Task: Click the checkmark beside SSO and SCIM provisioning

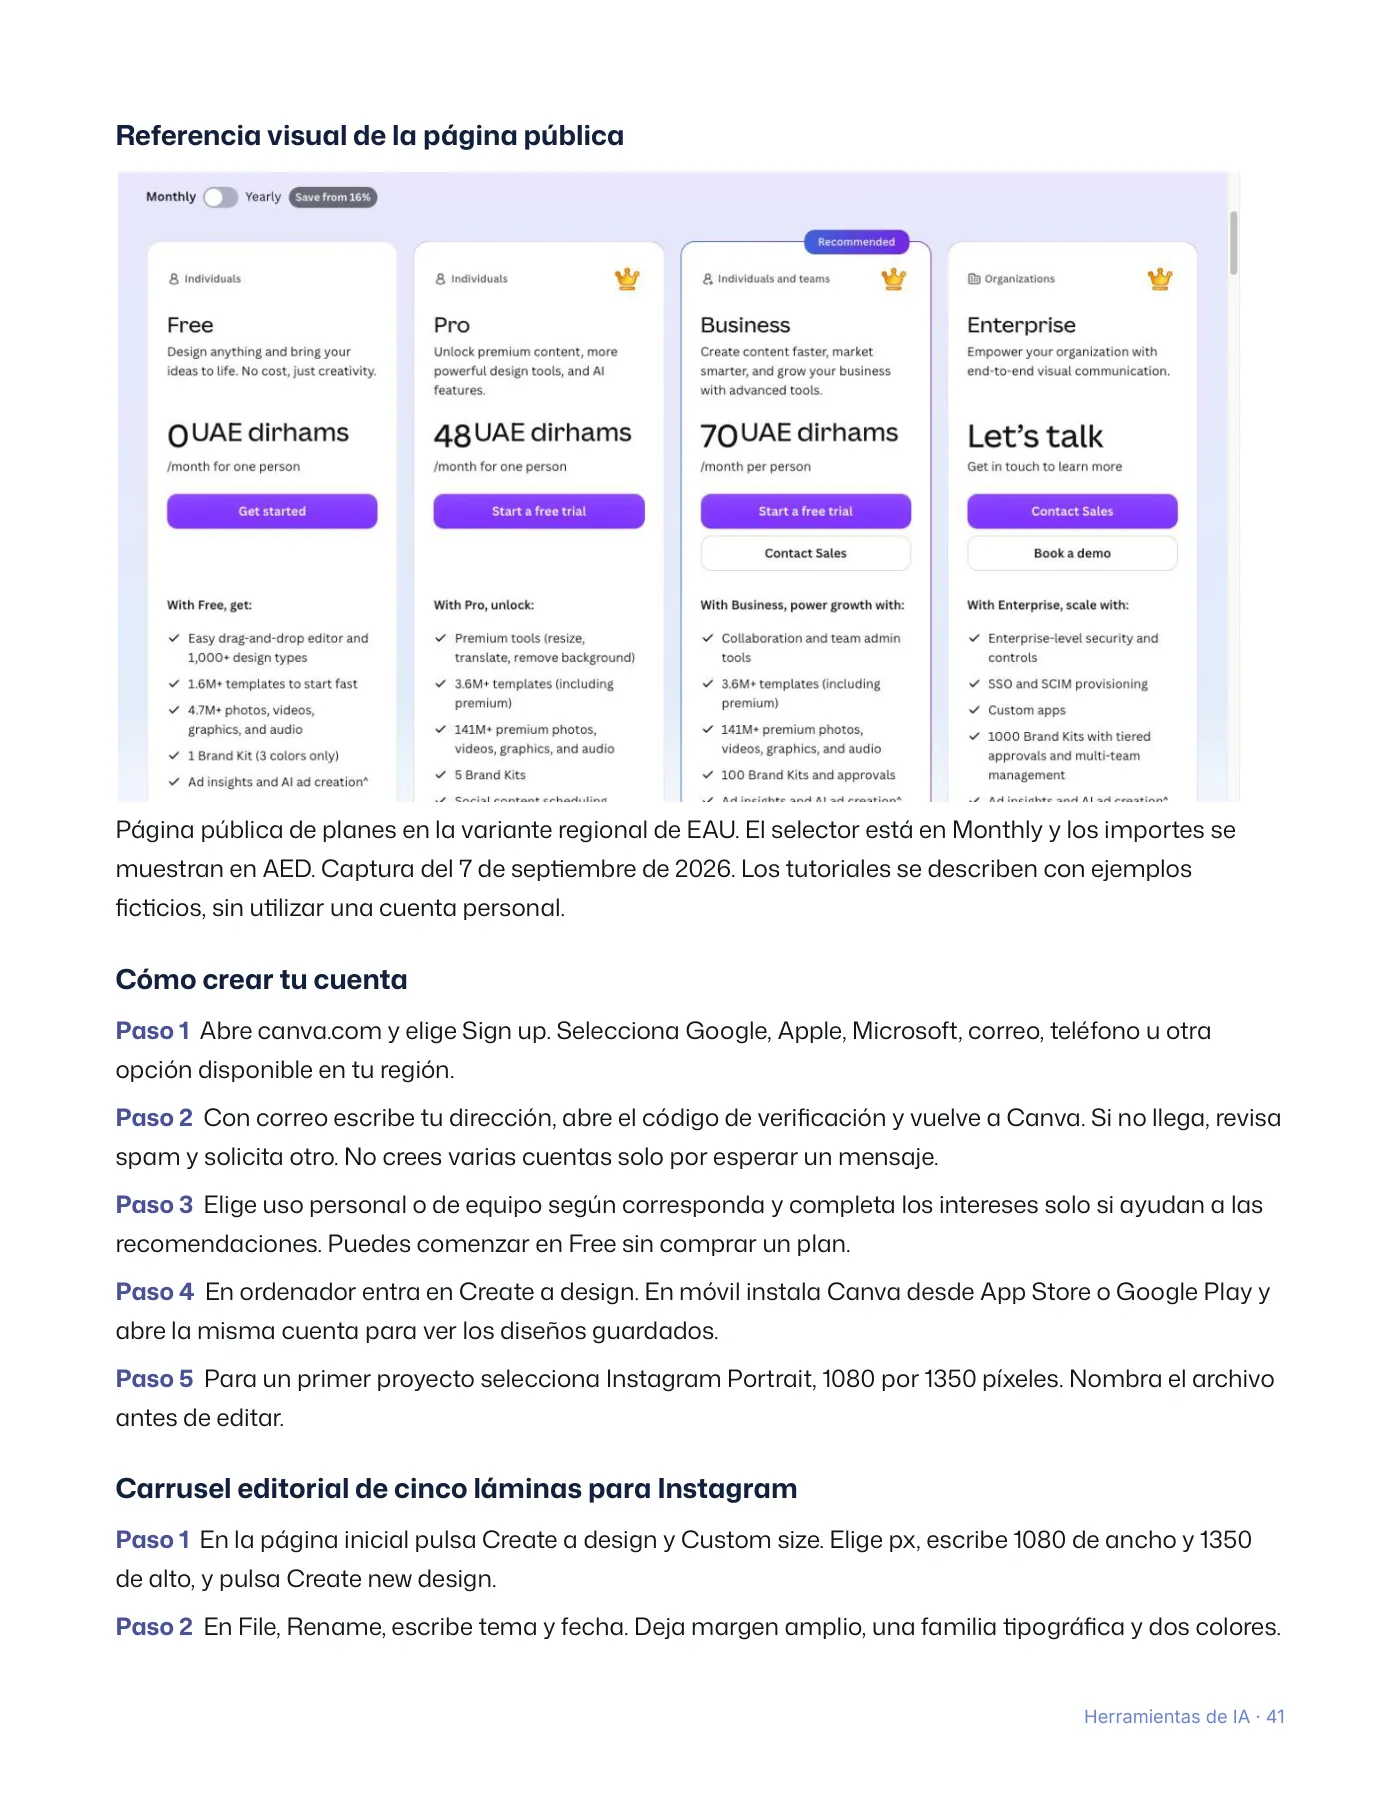Action: pos(974,684)
